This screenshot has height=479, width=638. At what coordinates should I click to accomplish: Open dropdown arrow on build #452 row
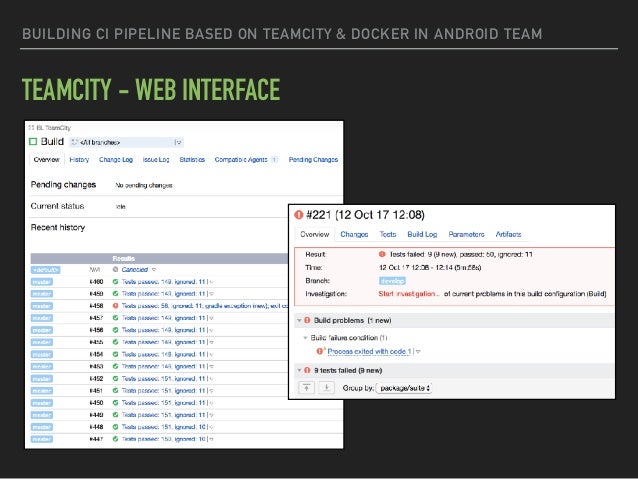[x=212, y=379]
